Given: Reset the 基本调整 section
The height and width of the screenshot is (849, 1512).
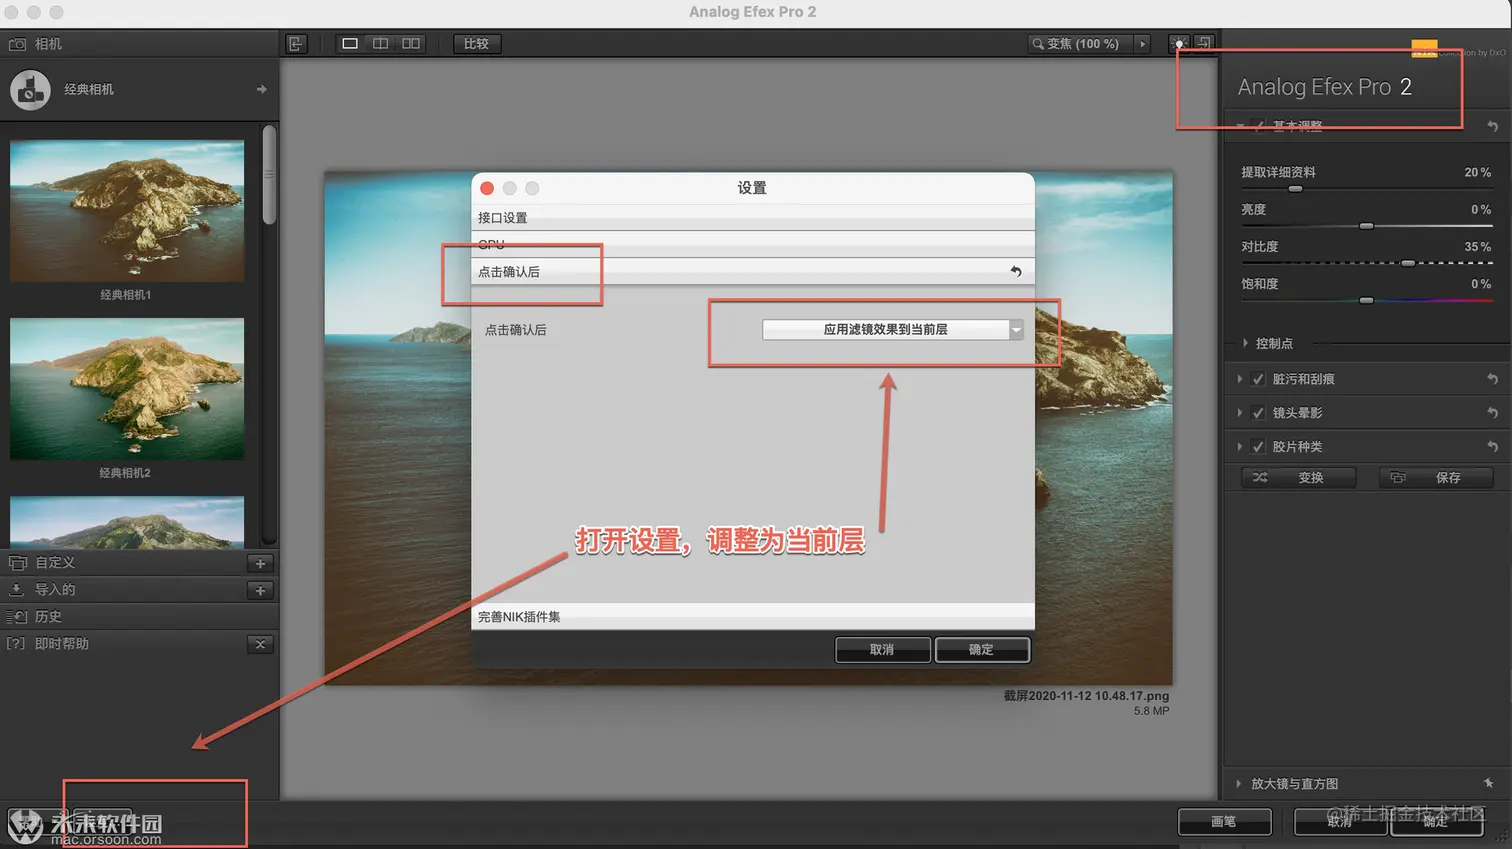Looking at the screenshot, I should coord(1492,126).
